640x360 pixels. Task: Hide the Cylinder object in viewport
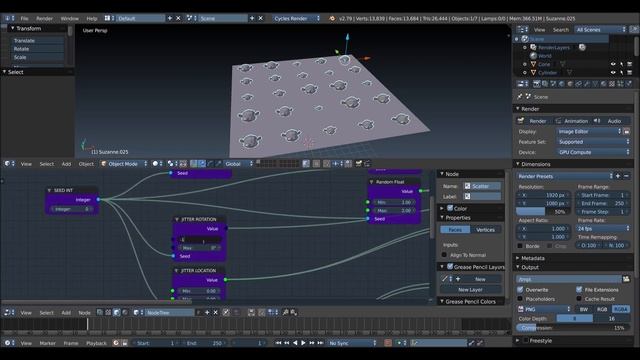[x=613, y=72]
